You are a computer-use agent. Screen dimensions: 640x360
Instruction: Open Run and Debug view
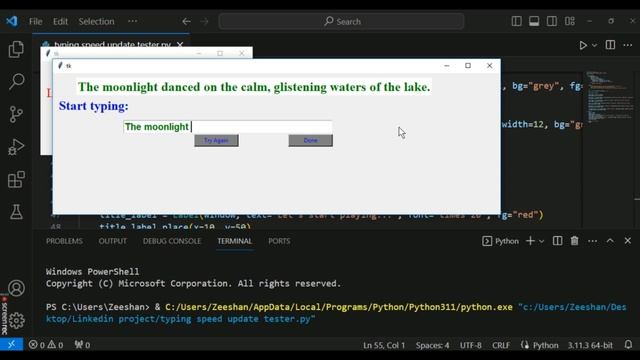coord(16,147)
